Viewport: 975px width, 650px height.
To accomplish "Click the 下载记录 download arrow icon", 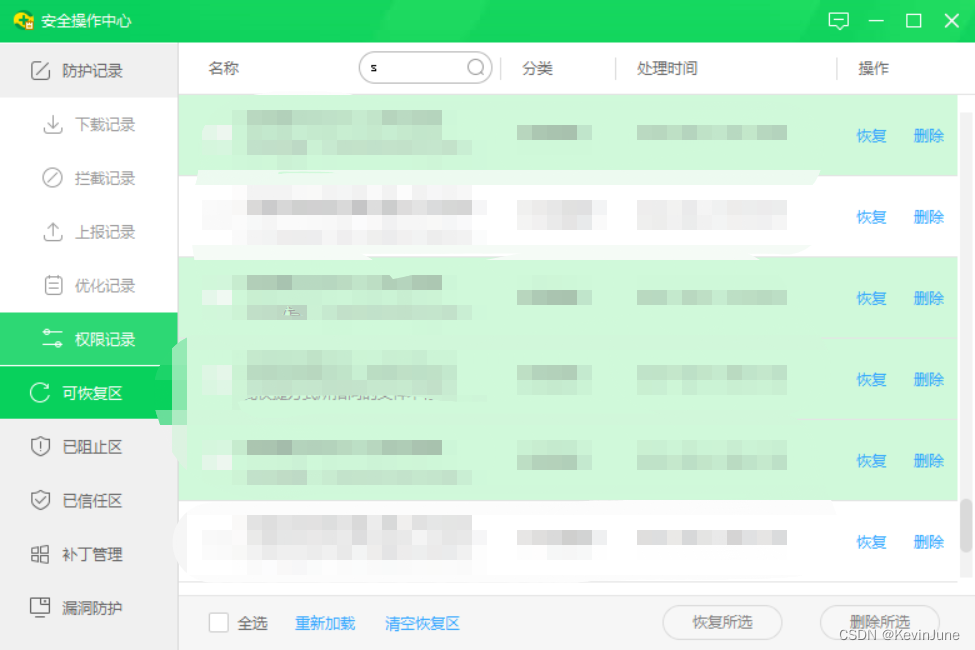I will (53, 124).
